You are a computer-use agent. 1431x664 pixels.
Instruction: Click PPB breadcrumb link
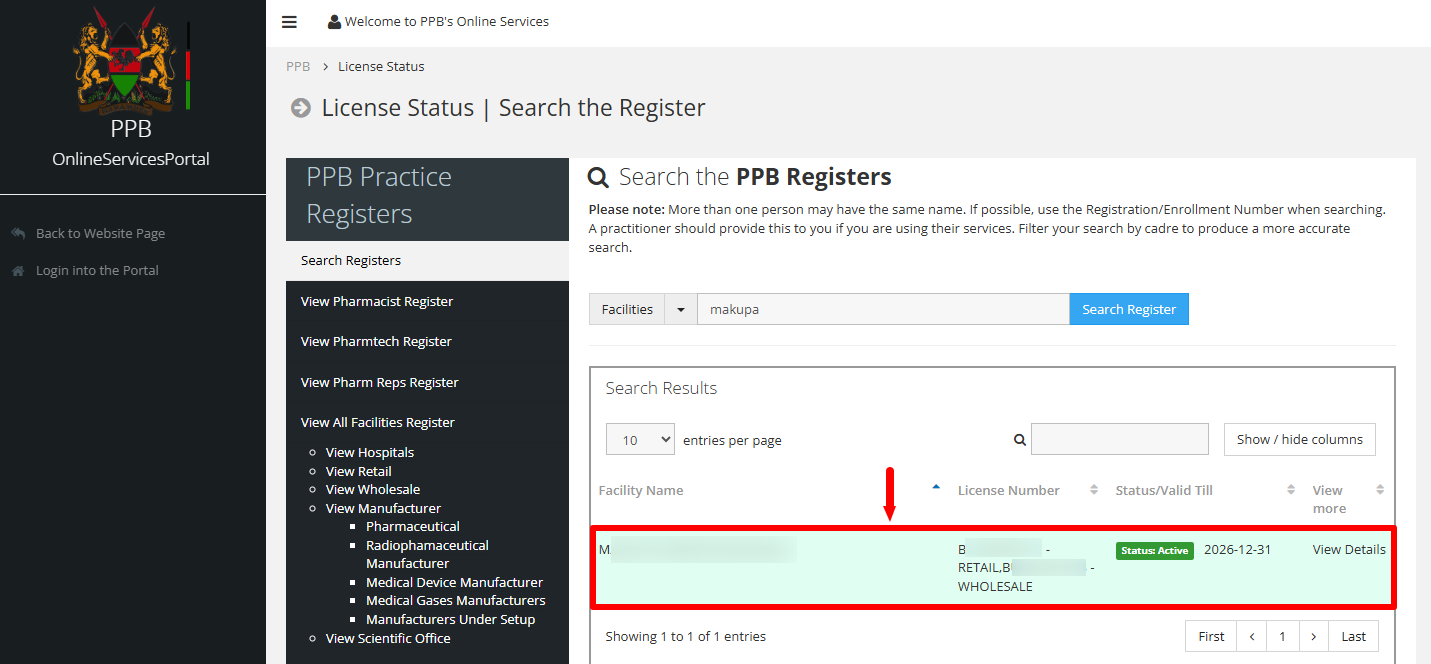[298, 66]
